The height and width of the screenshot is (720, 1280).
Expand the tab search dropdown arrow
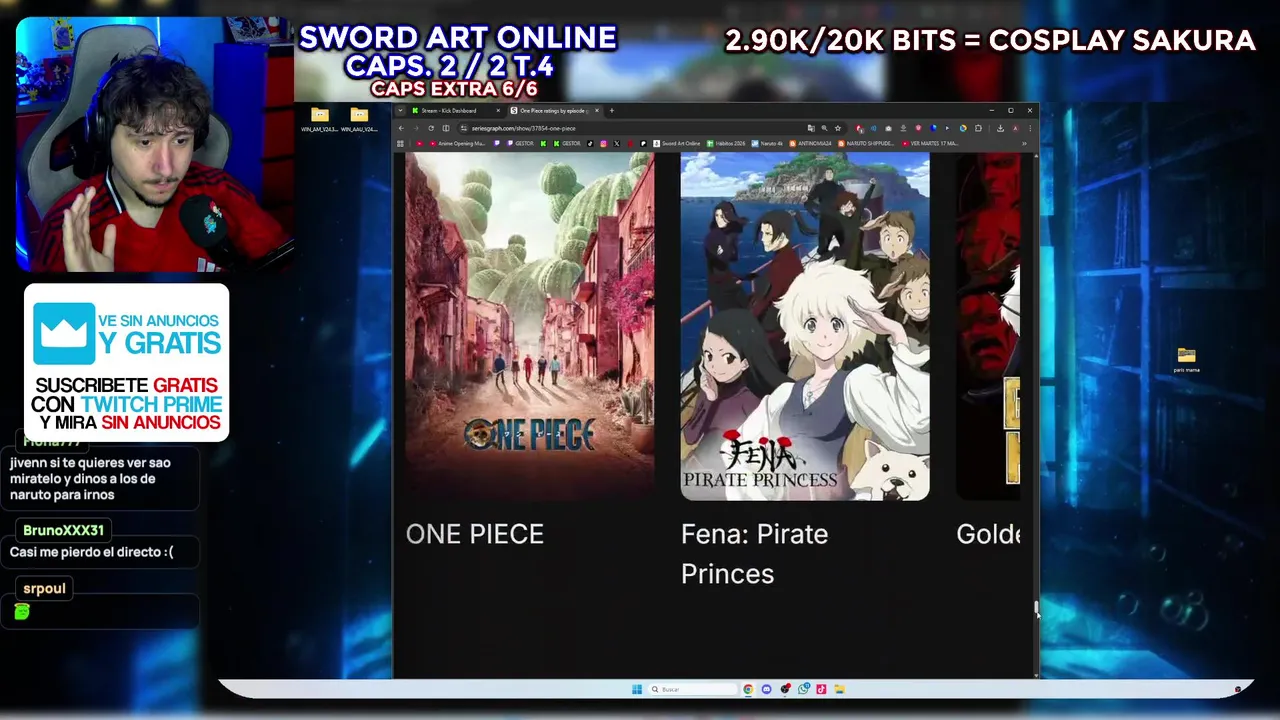tap(400, 110)
